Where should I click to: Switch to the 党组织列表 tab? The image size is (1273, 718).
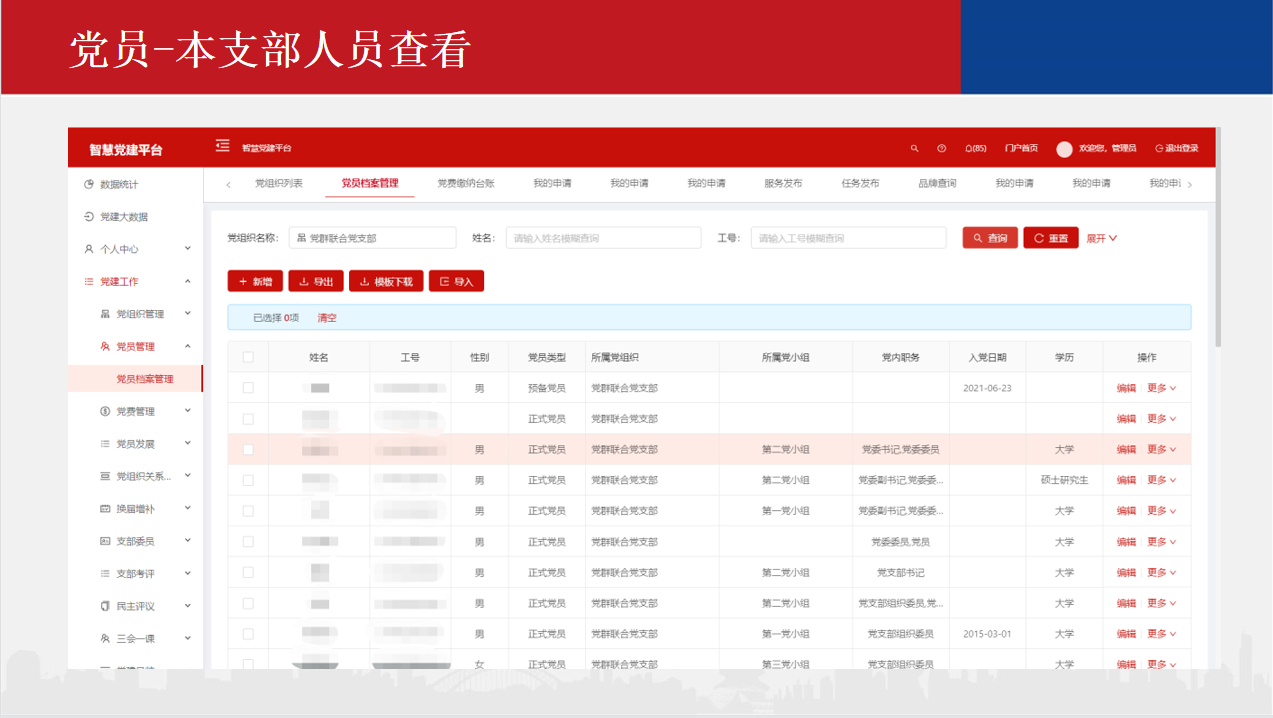(x=279, y=184)
